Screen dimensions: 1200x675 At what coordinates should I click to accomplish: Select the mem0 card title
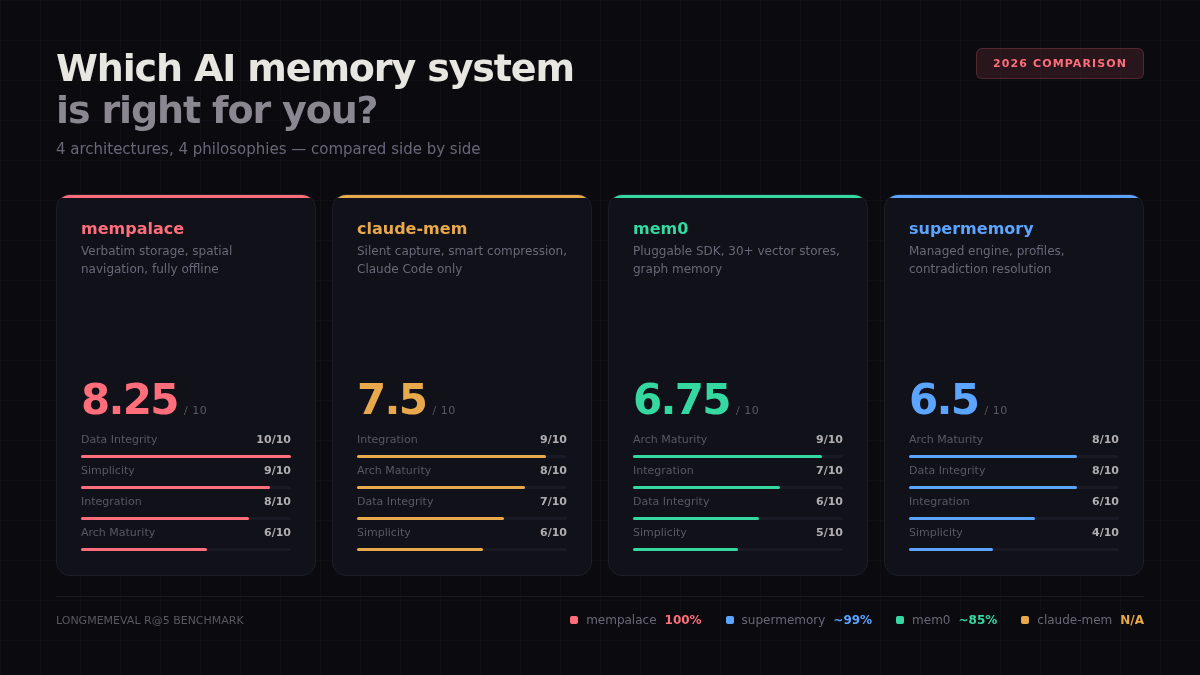[660, 228]
